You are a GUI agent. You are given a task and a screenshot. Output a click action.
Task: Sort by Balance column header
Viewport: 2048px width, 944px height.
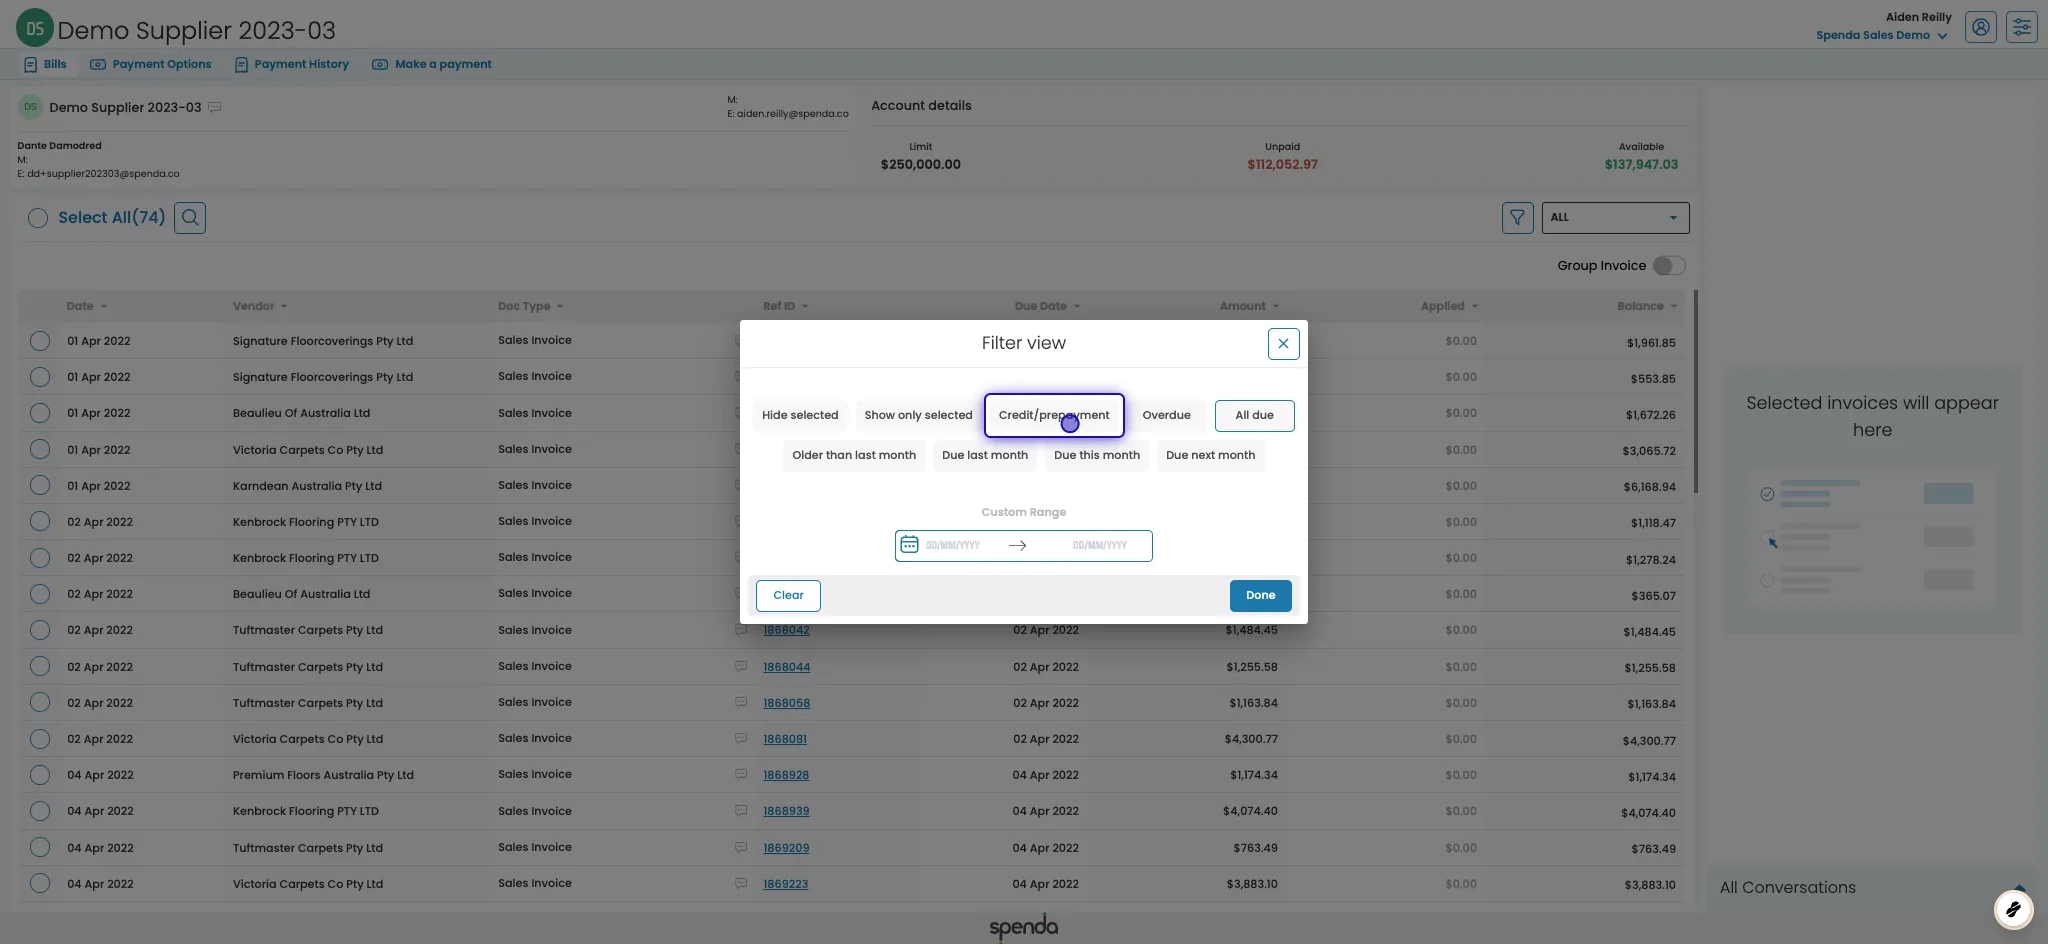point(1646,306)
